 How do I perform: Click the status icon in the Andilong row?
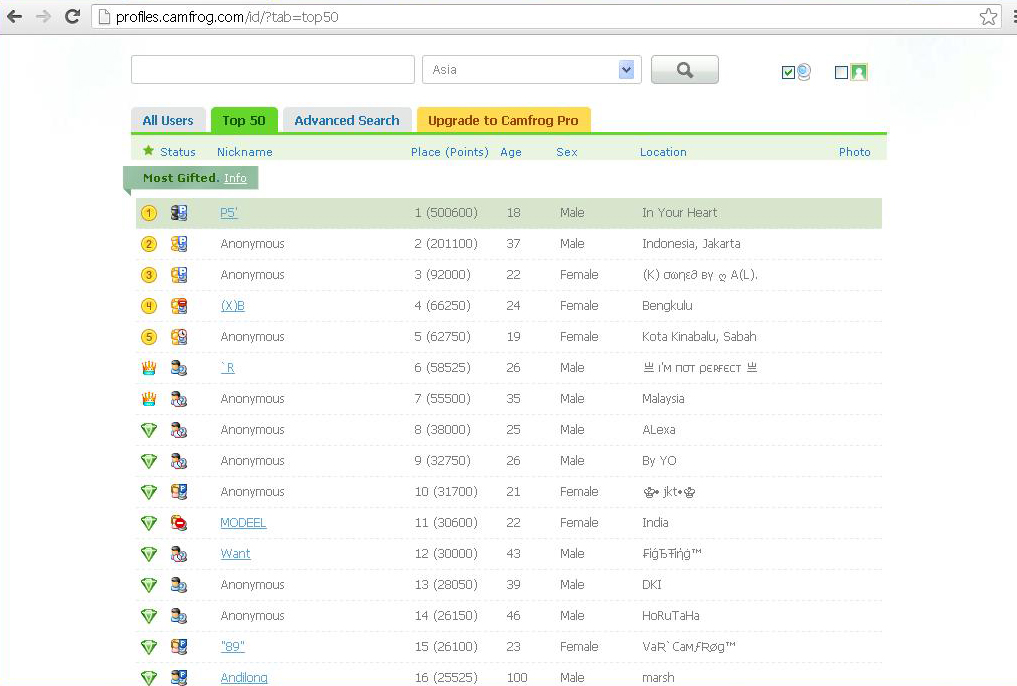pyautogui.click(x=179, y=678)
